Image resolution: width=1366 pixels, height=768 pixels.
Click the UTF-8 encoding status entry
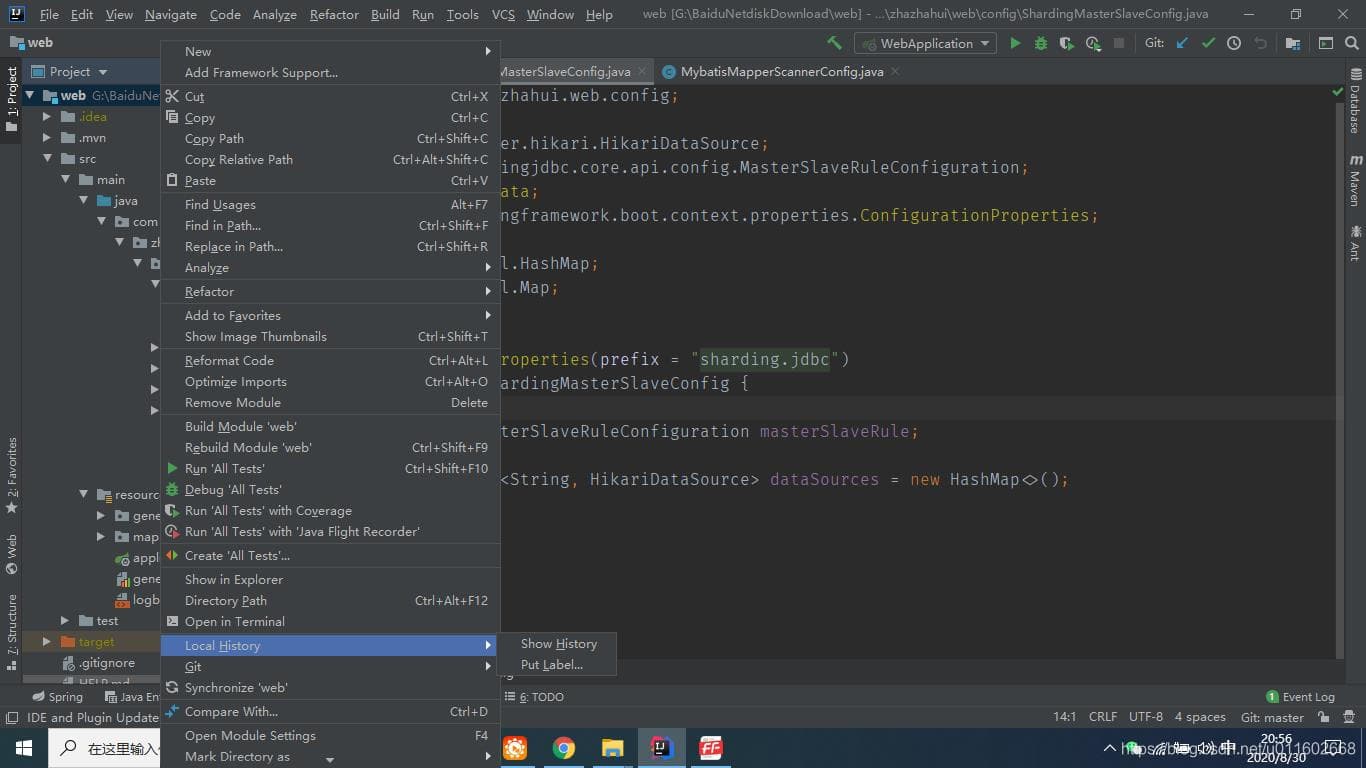(1145, 717)
